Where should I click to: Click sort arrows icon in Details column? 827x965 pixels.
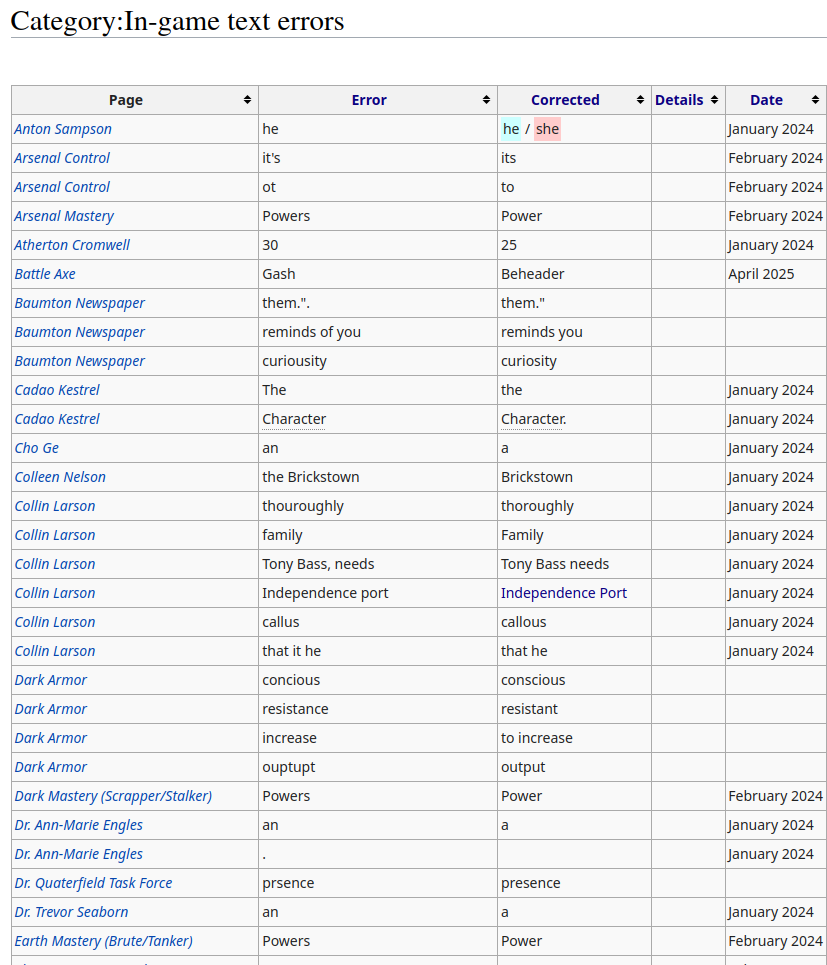click(714, 100)
